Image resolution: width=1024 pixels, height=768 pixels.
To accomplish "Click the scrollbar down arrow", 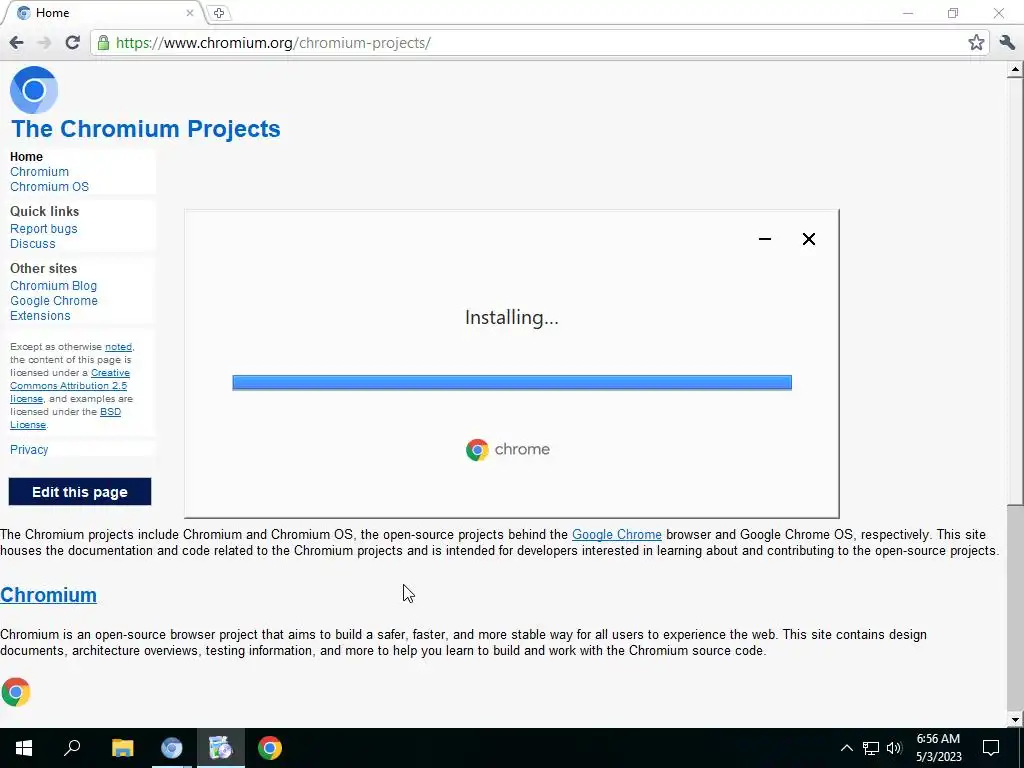I will 1015,720.
